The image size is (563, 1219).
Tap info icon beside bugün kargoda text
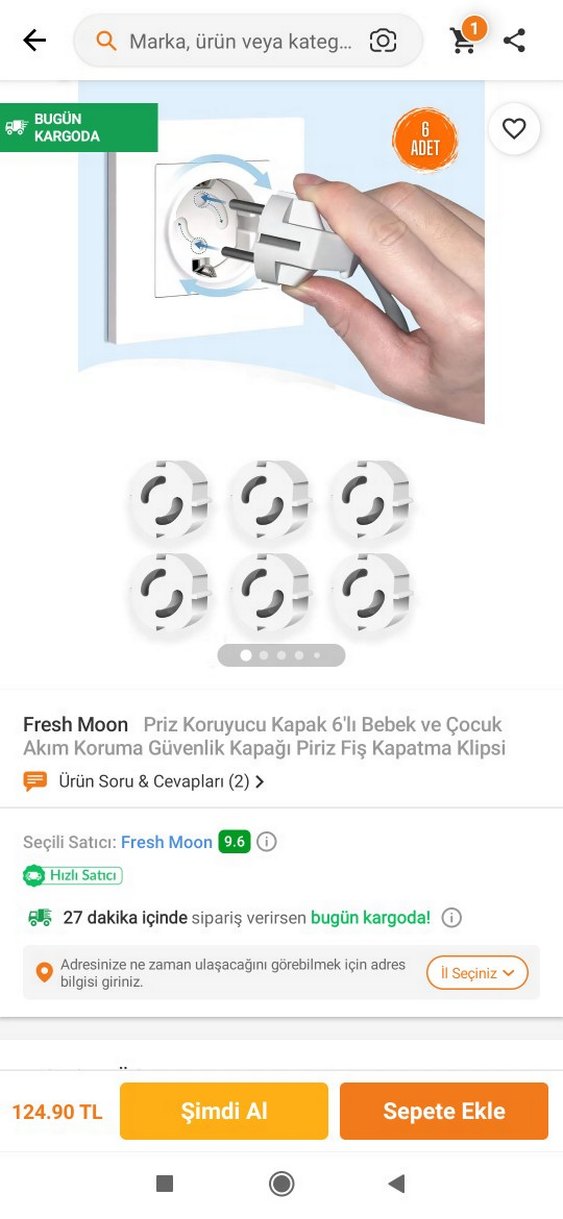click(x=452, y=917)
